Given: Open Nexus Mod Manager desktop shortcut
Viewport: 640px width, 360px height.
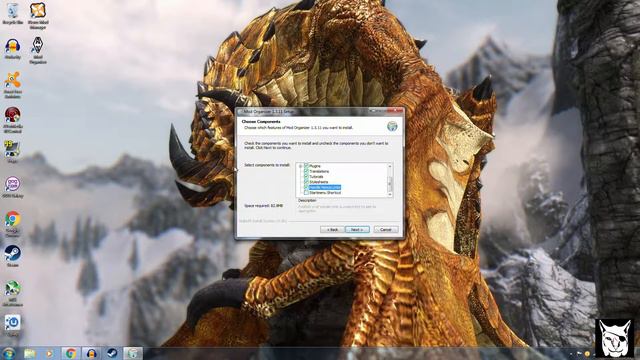Looking at the screenshot, I should pos(38,16).
